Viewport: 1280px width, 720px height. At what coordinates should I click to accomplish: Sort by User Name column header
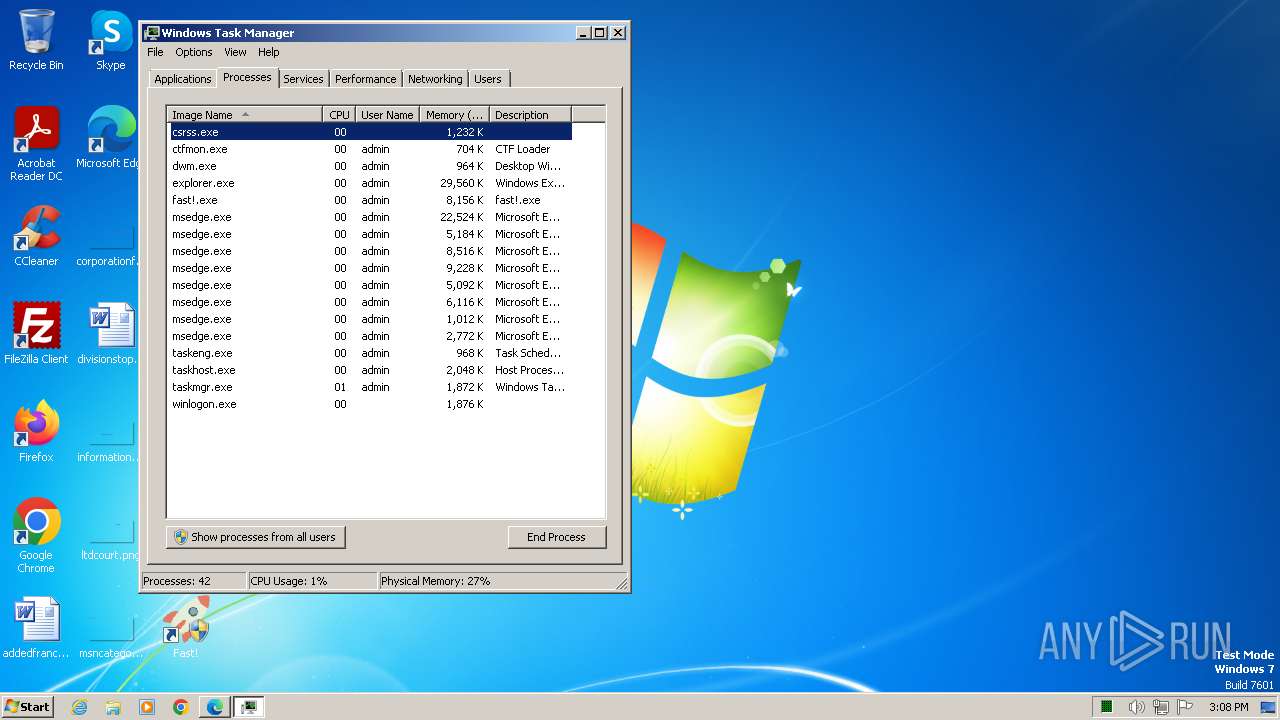387,115
